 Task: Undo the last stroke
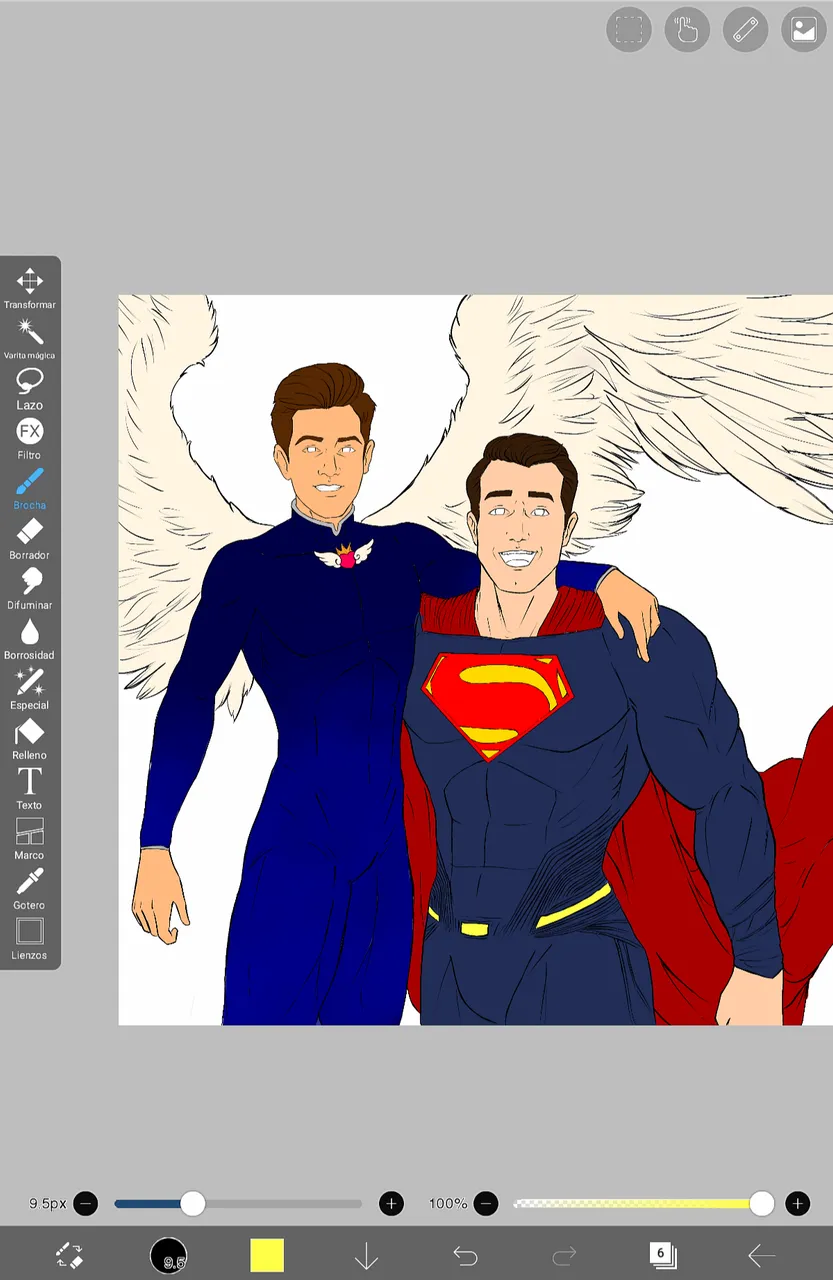pos(465,1255)
